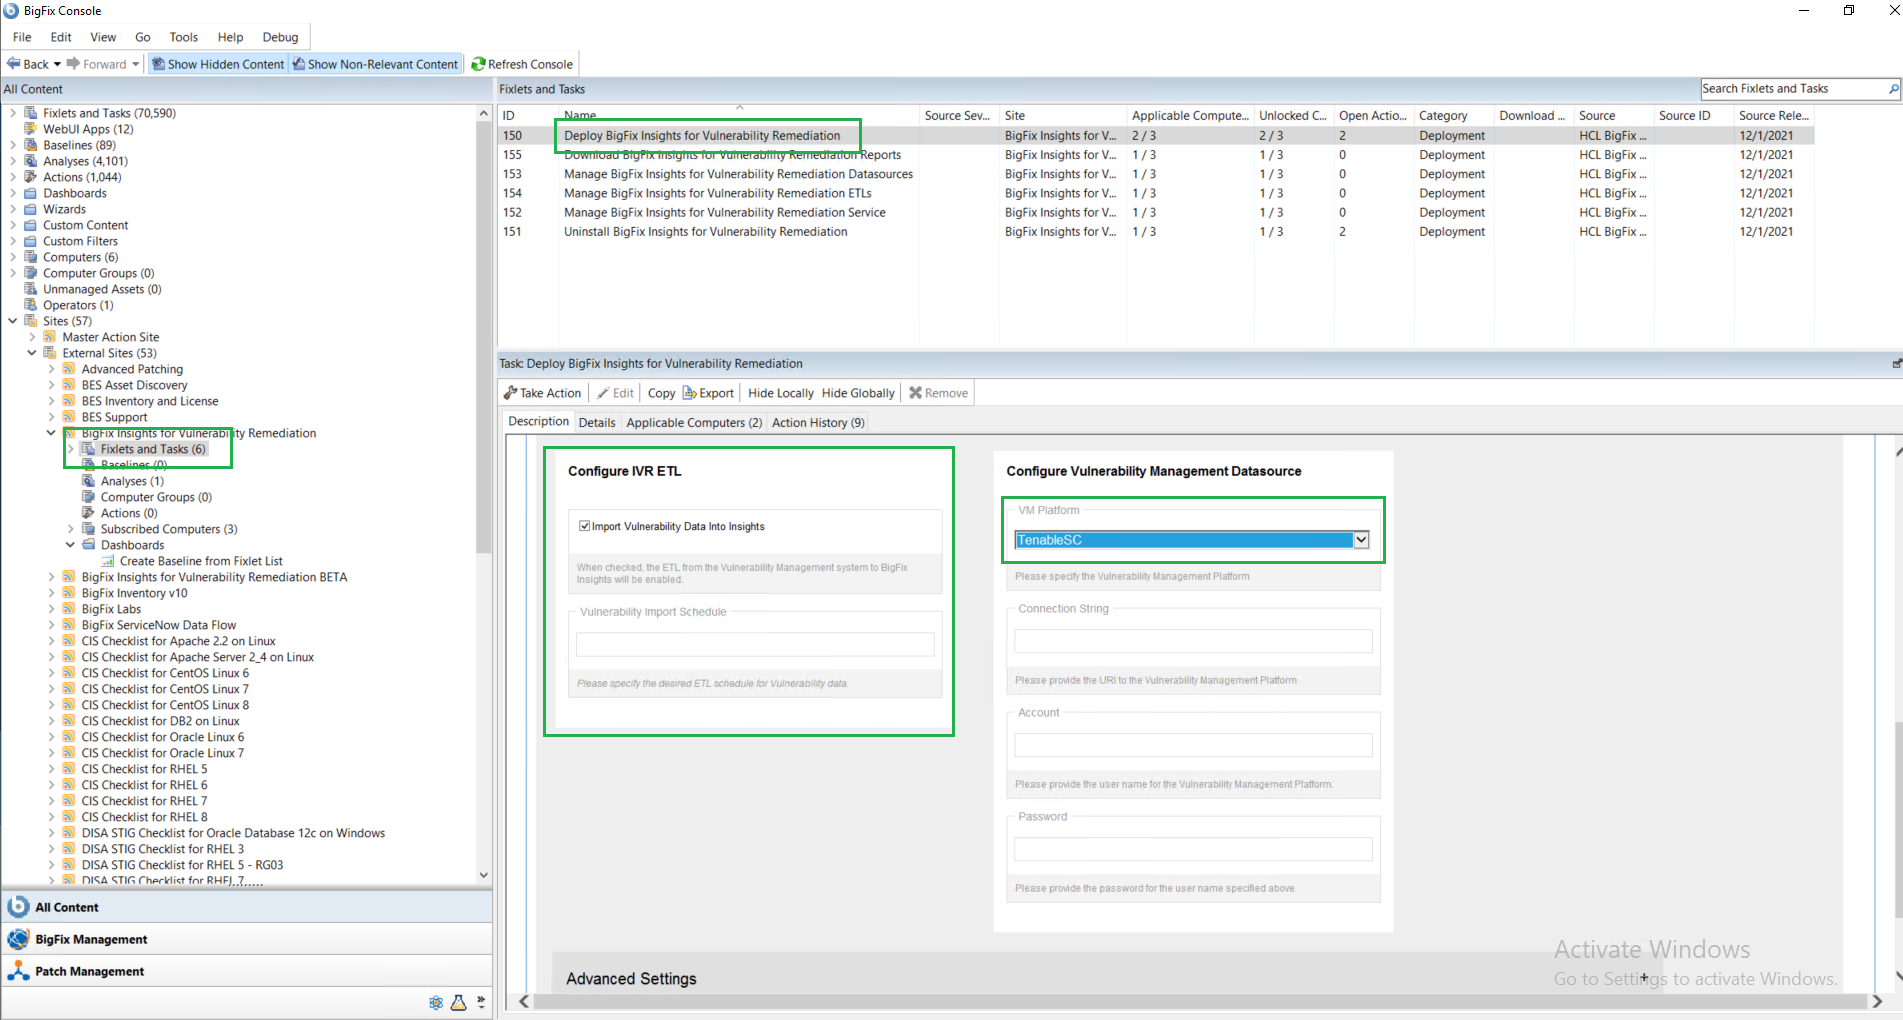Click the Remove X icon
Screen dimensions: 1903x1020
click(x=914, y=393)
